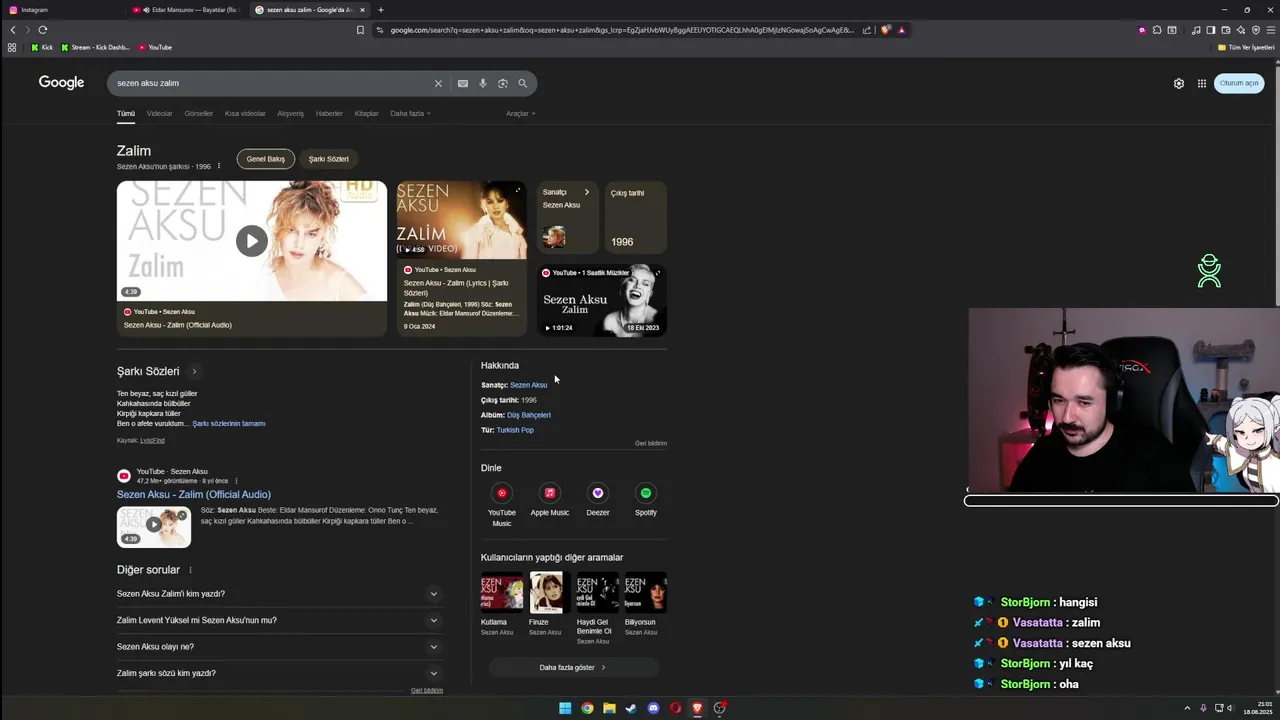Start voice search with the microphone

coord(483,83)
